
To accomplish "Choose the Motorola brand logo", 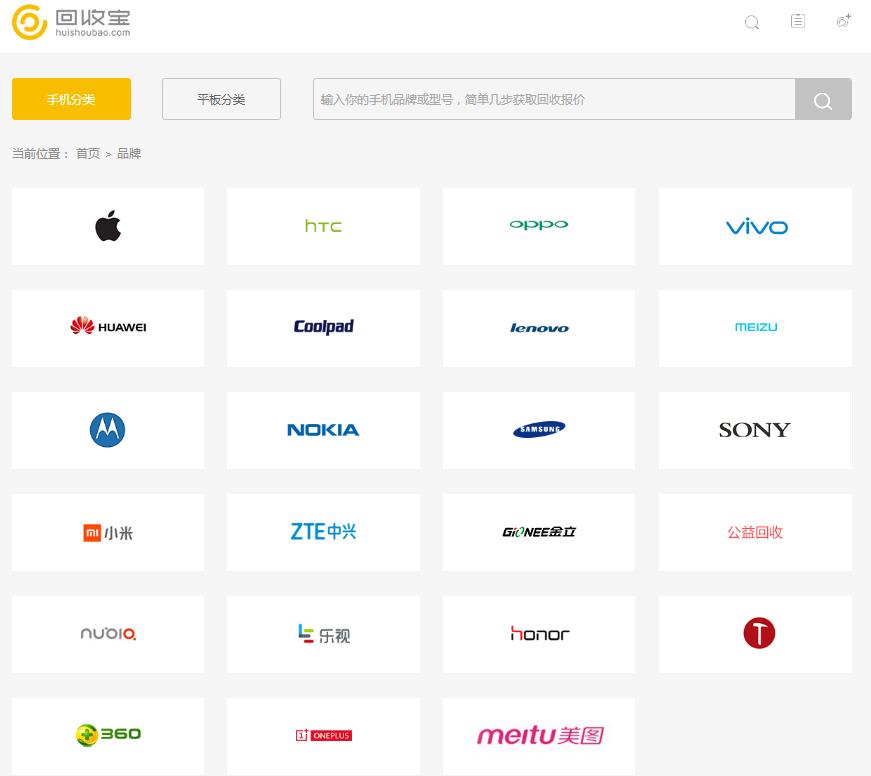I will [x=107, y=430].
